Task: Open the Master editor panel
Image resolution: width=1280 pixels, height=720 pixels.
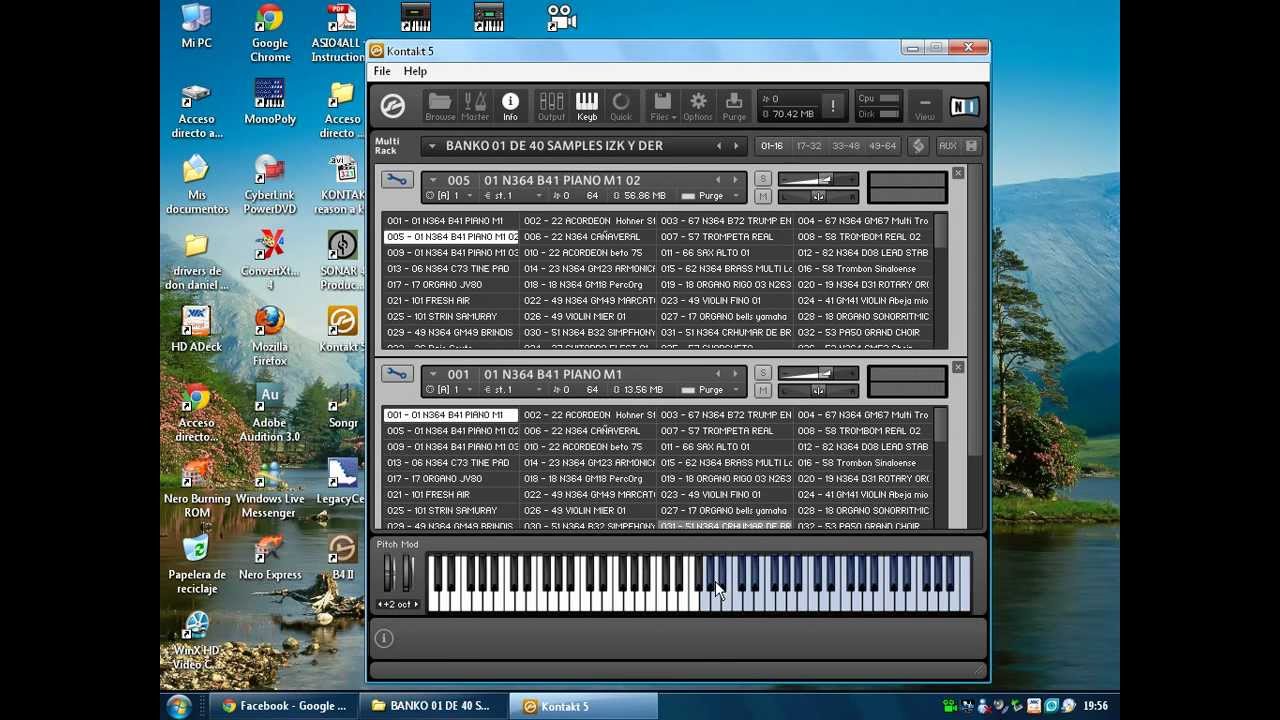Action: pos(475,106)
